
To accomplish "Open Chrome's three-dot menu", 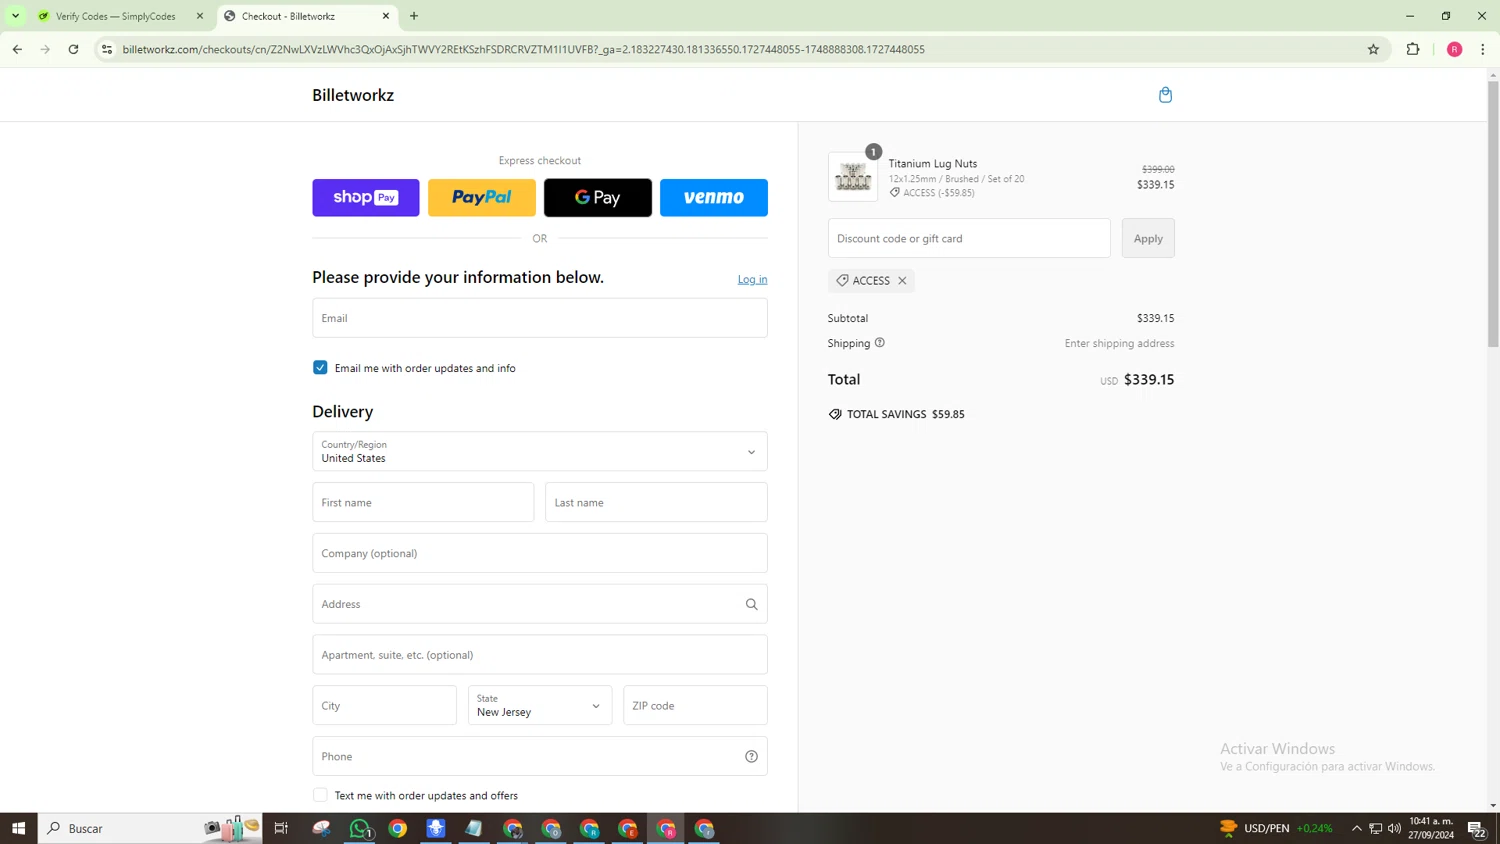I will point(1483,49).
